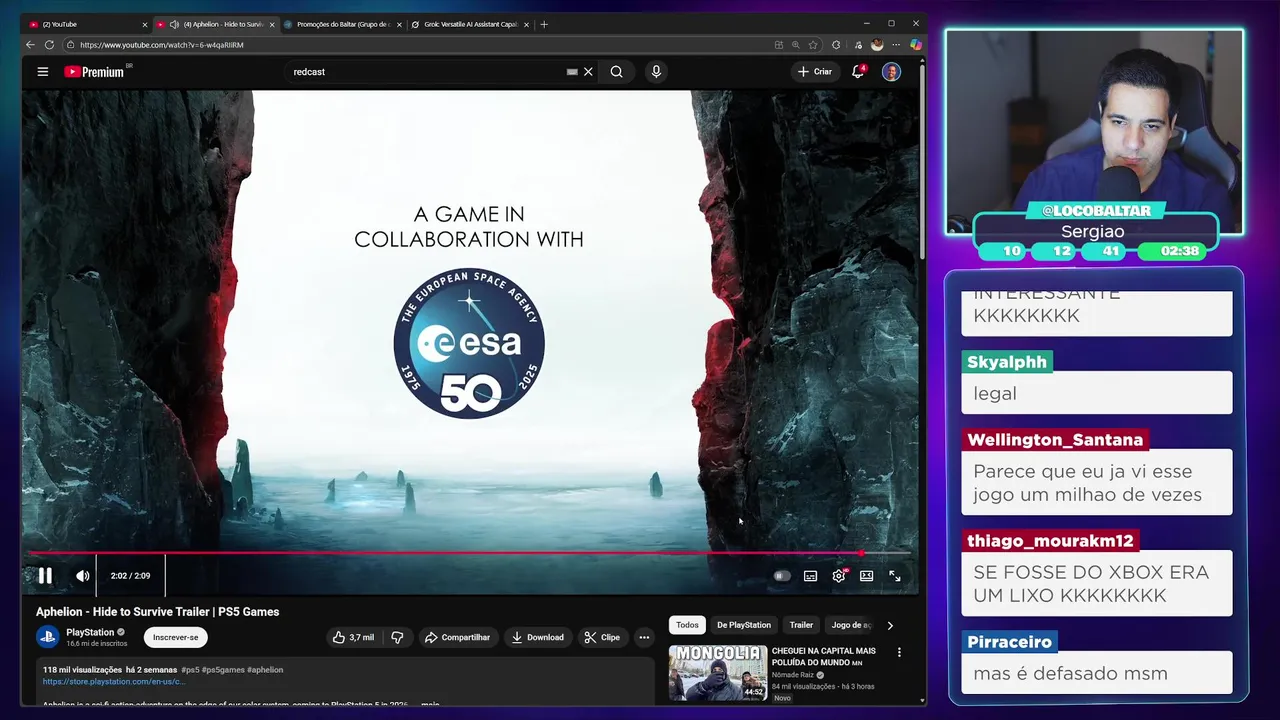Pause the Aphelion trailer video

click(45, 576)
